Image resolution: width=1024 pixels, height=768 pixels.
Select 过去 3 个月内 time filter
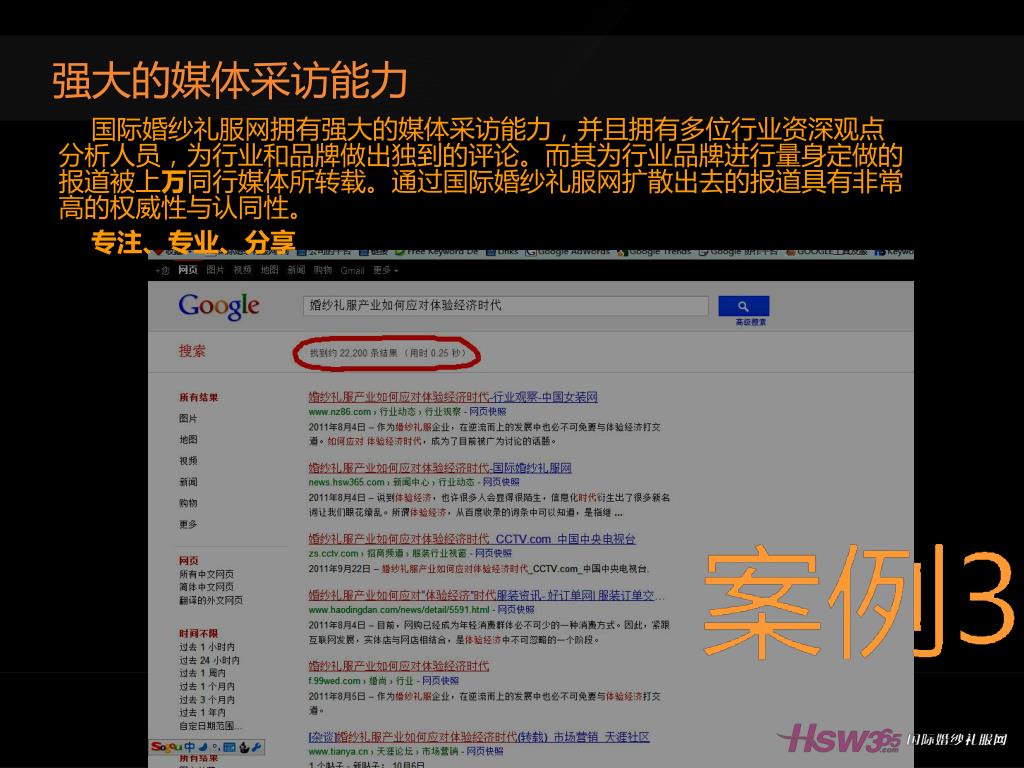(207, 700)
